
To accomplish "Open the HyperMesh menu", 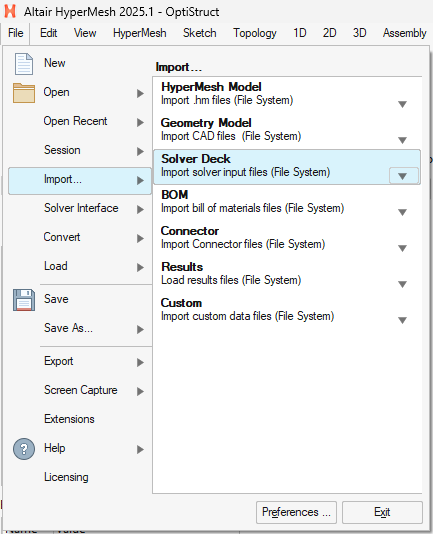I will (x=140, y=33).
